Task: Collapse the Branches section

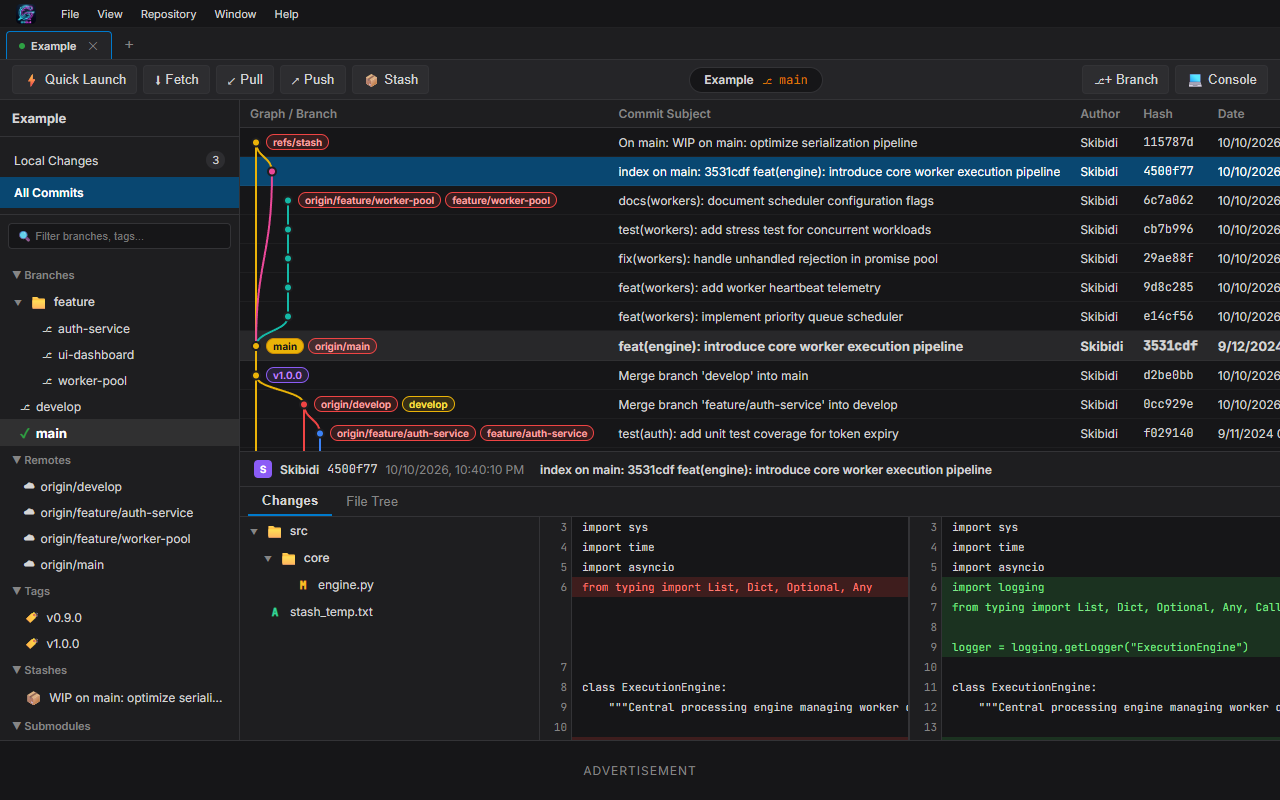Action: click(17, 275)
